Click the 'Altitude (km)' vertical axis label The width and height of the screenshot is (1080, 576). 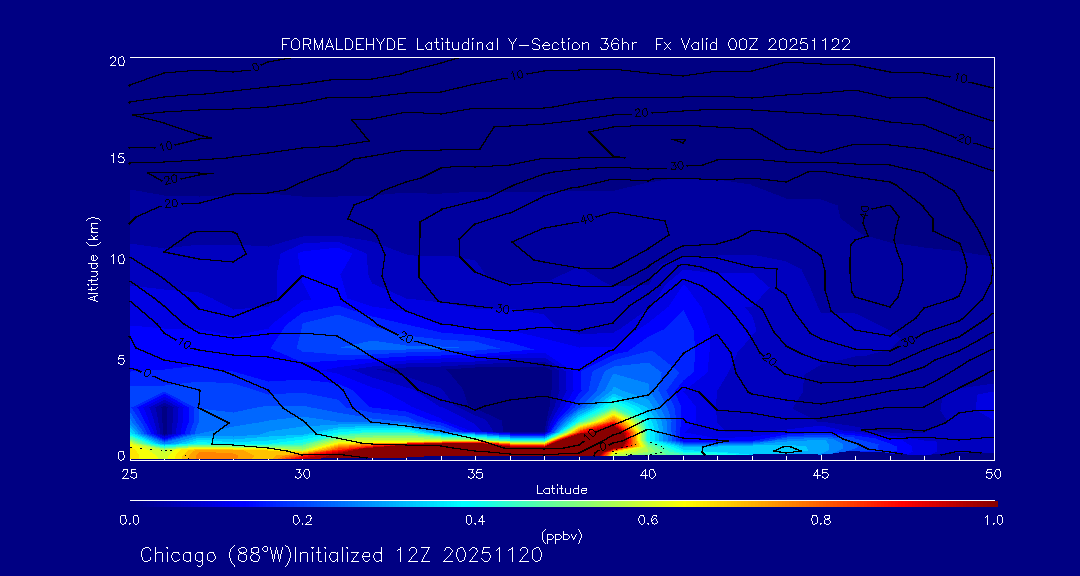pos(93,258)
